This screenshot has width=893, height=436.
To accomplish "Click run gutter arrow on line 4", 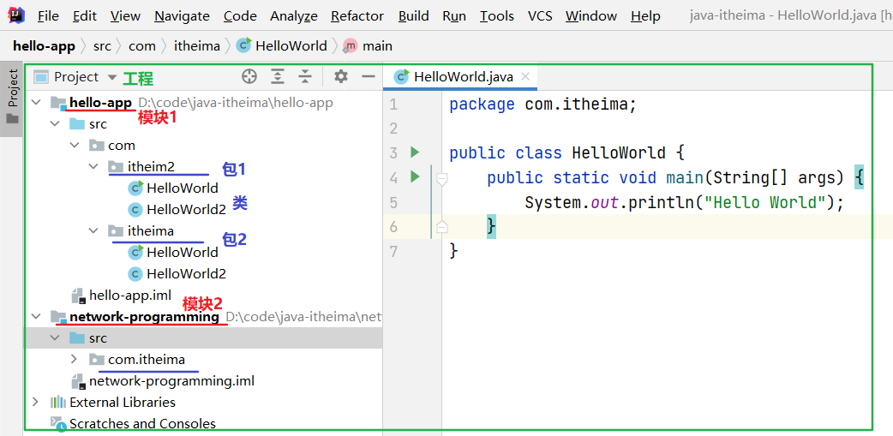I will tap(415, 177).
